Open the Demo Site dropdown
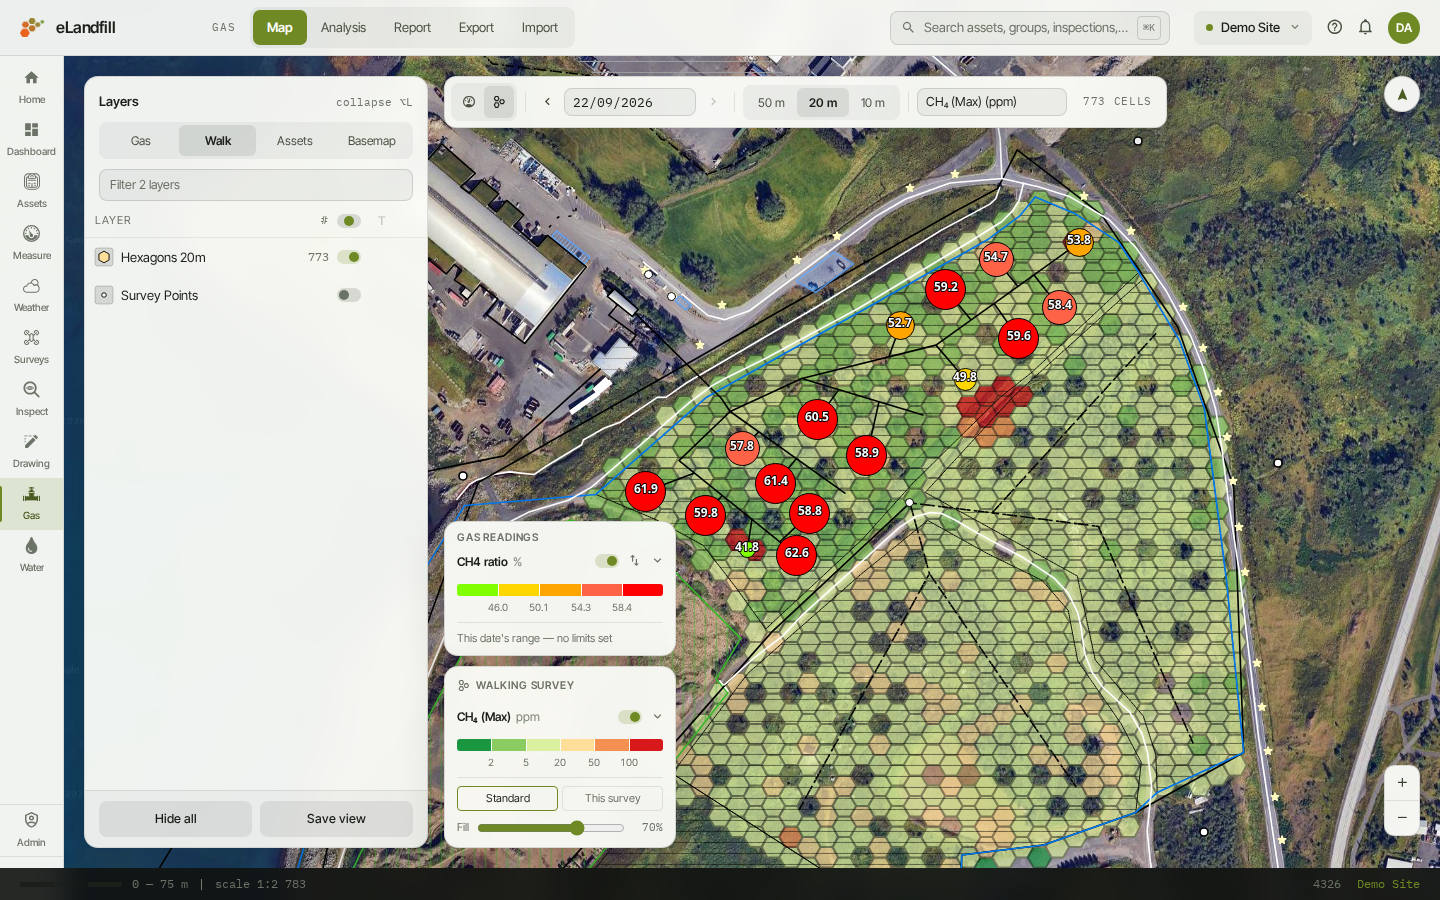Viewport: 1440px width, 900px height. [x=1253, y=27]
